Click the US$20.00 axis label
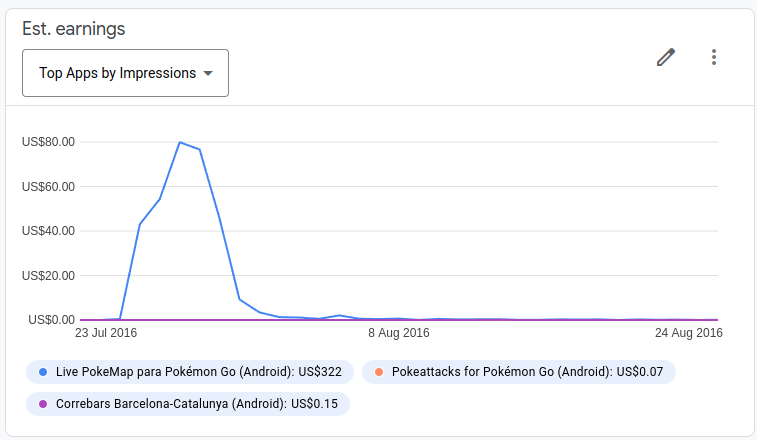The image size is (757, 440). 48,275
